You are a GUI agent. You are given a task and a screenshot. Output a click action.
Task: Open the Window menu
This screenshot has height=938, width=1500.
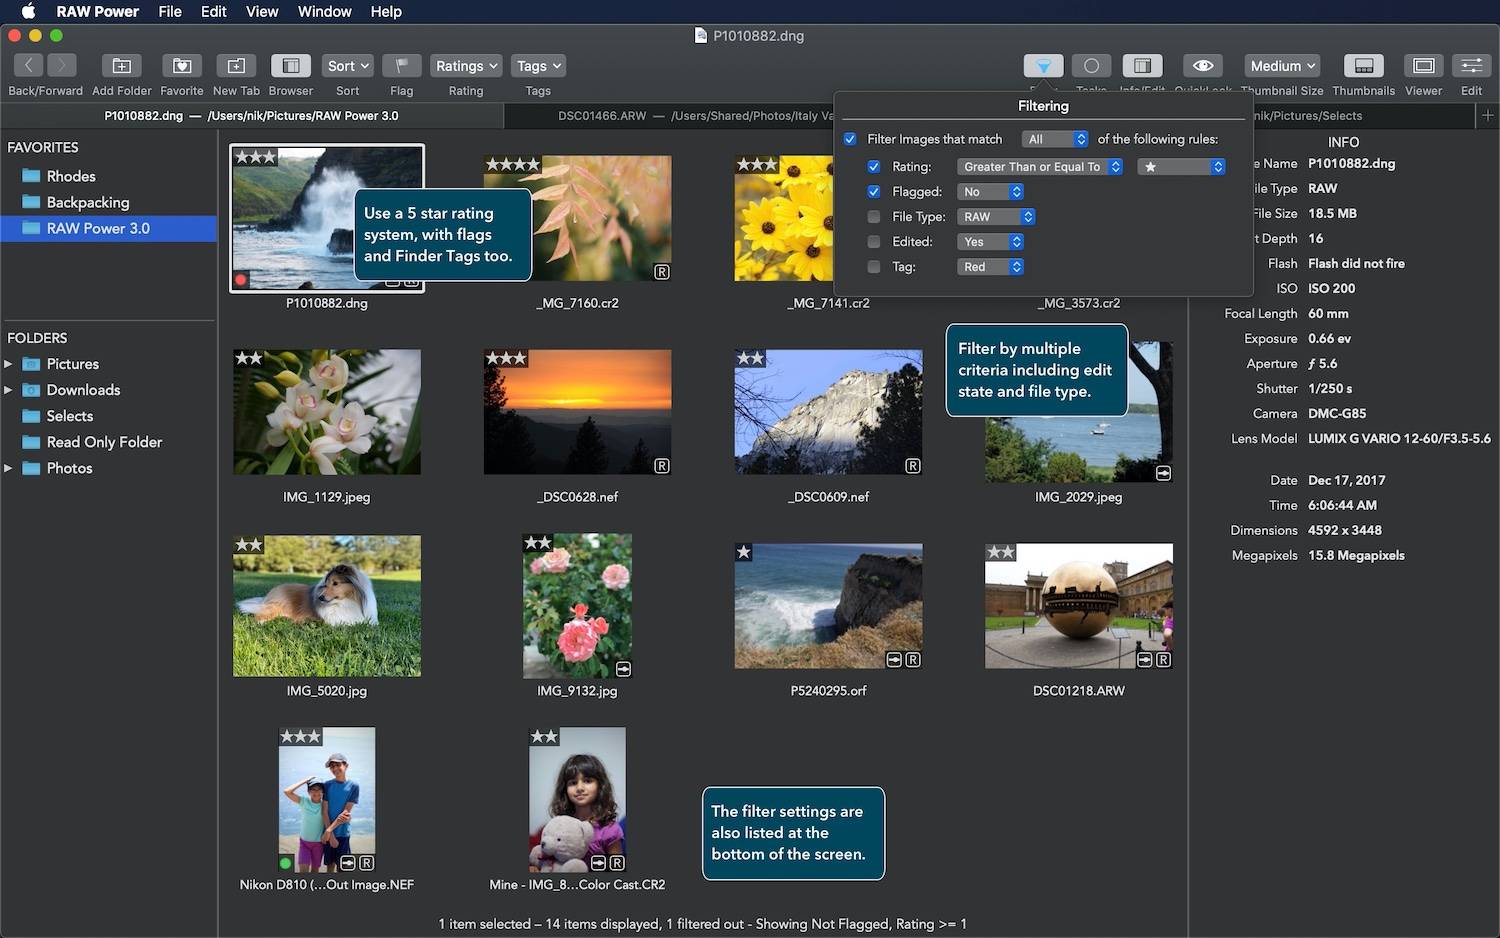coord(324,12)
